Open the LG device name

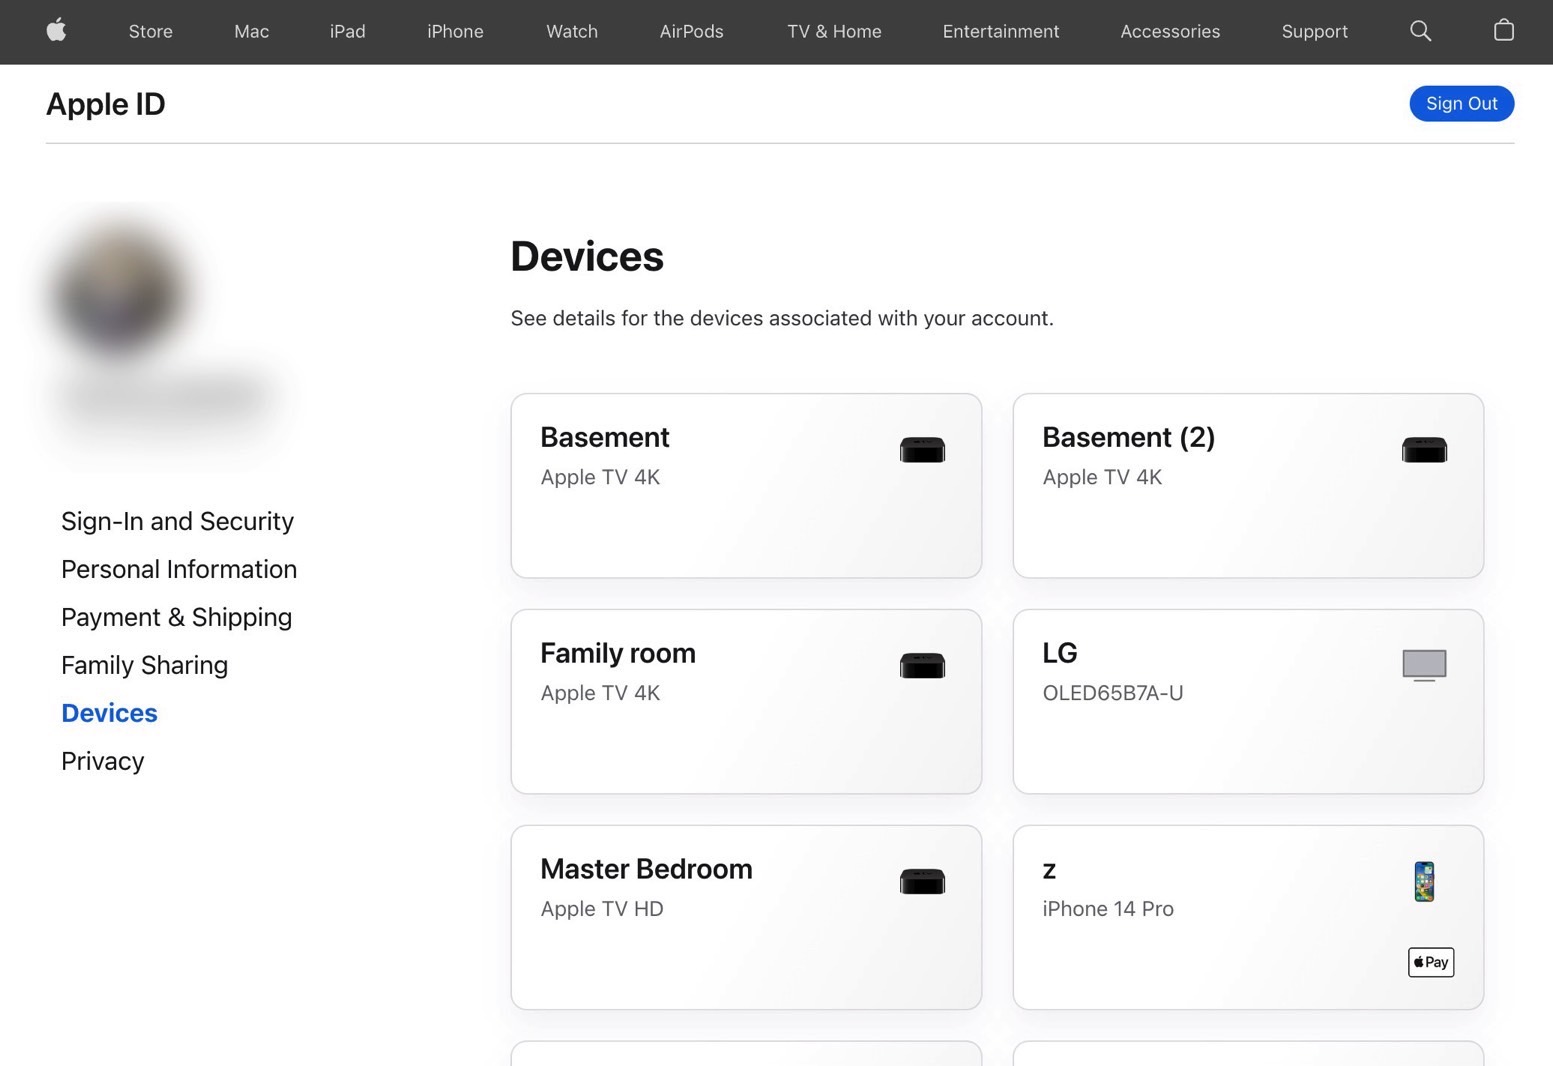[1059, 653]
